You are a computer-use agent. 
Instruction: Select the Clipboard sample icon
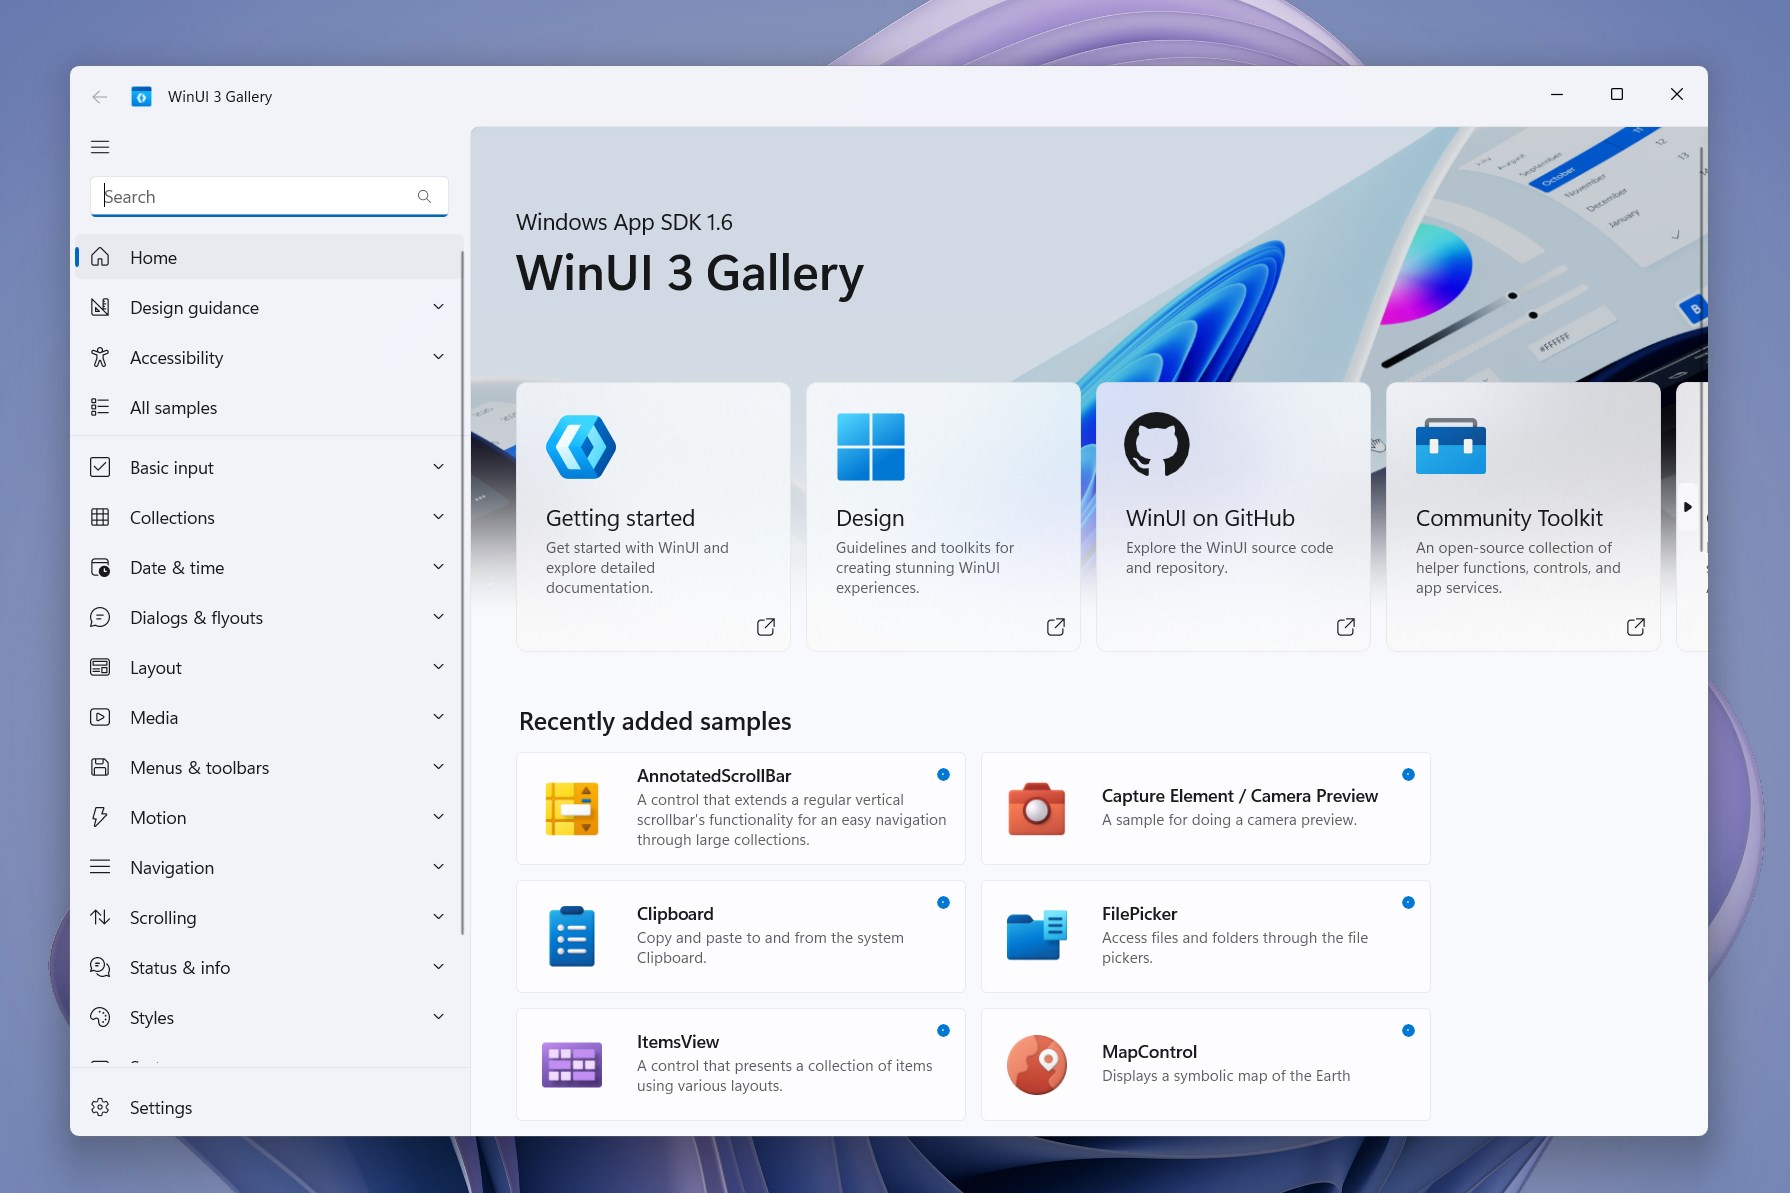tap(572, 936)
